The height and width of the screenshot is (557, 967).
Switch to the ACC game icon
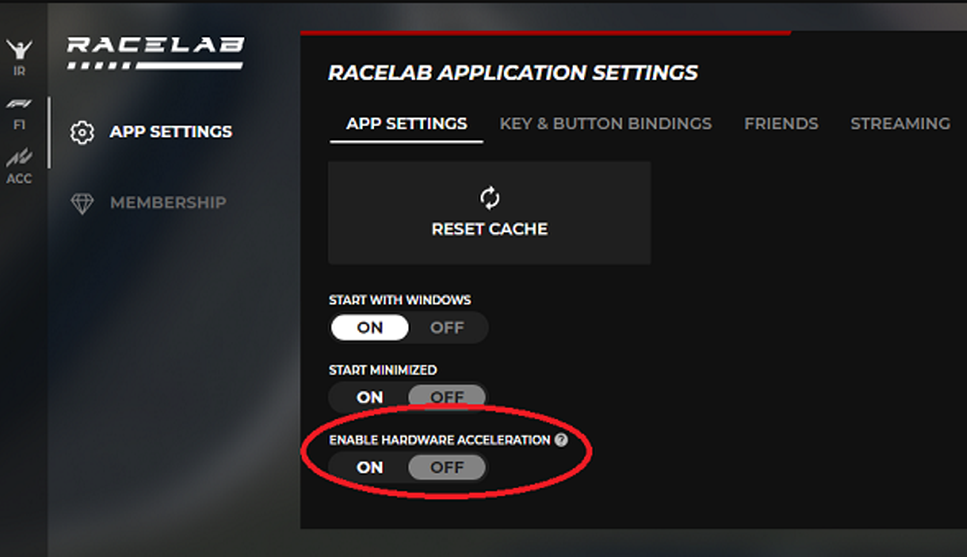click(19, 163)
